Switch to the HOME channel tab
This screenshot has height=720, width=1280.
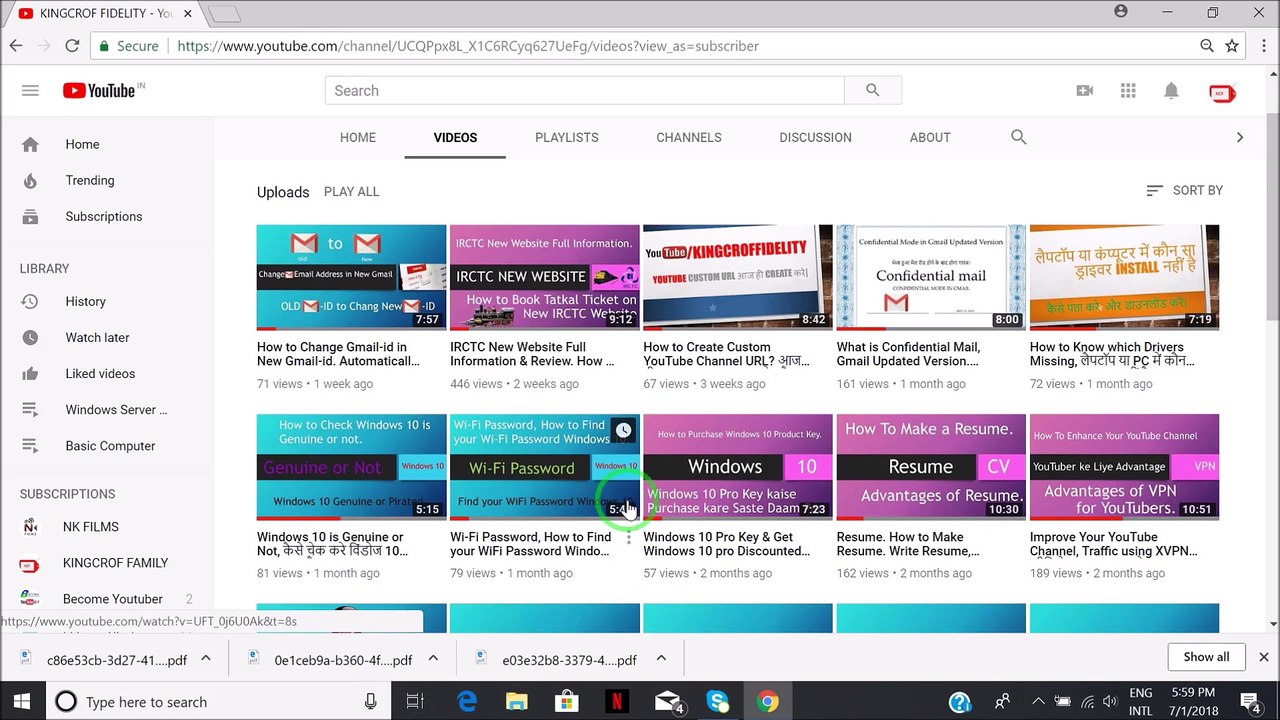point(358,137)
